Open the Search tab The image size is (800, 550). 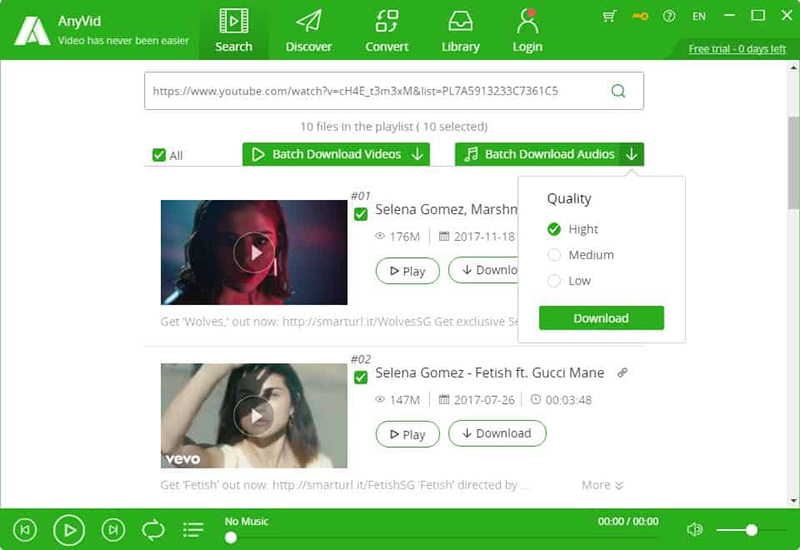click(234, 31)
